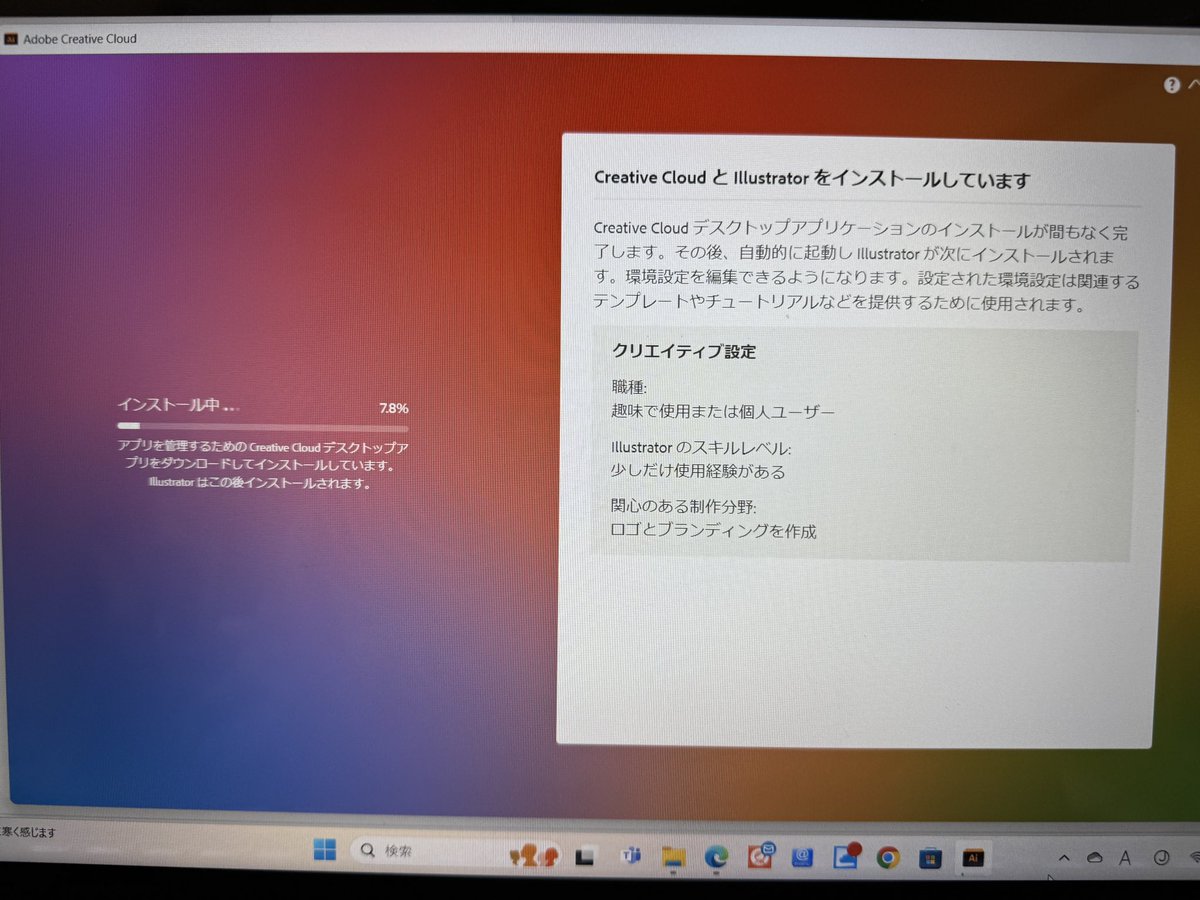Click the 関心のある制作分野 label

tap(684, 507)
